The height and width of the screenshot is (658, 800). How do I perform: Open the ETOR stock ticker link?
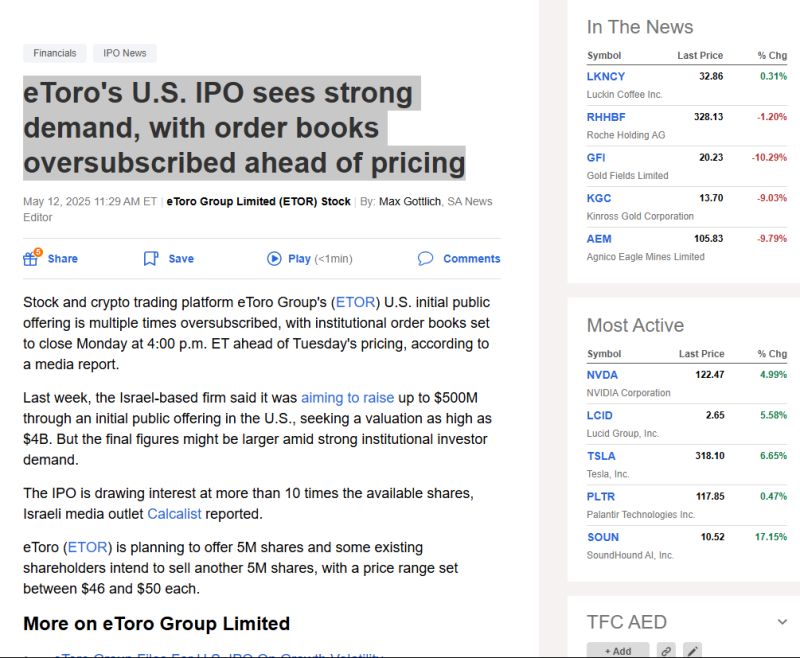point(358,301)
